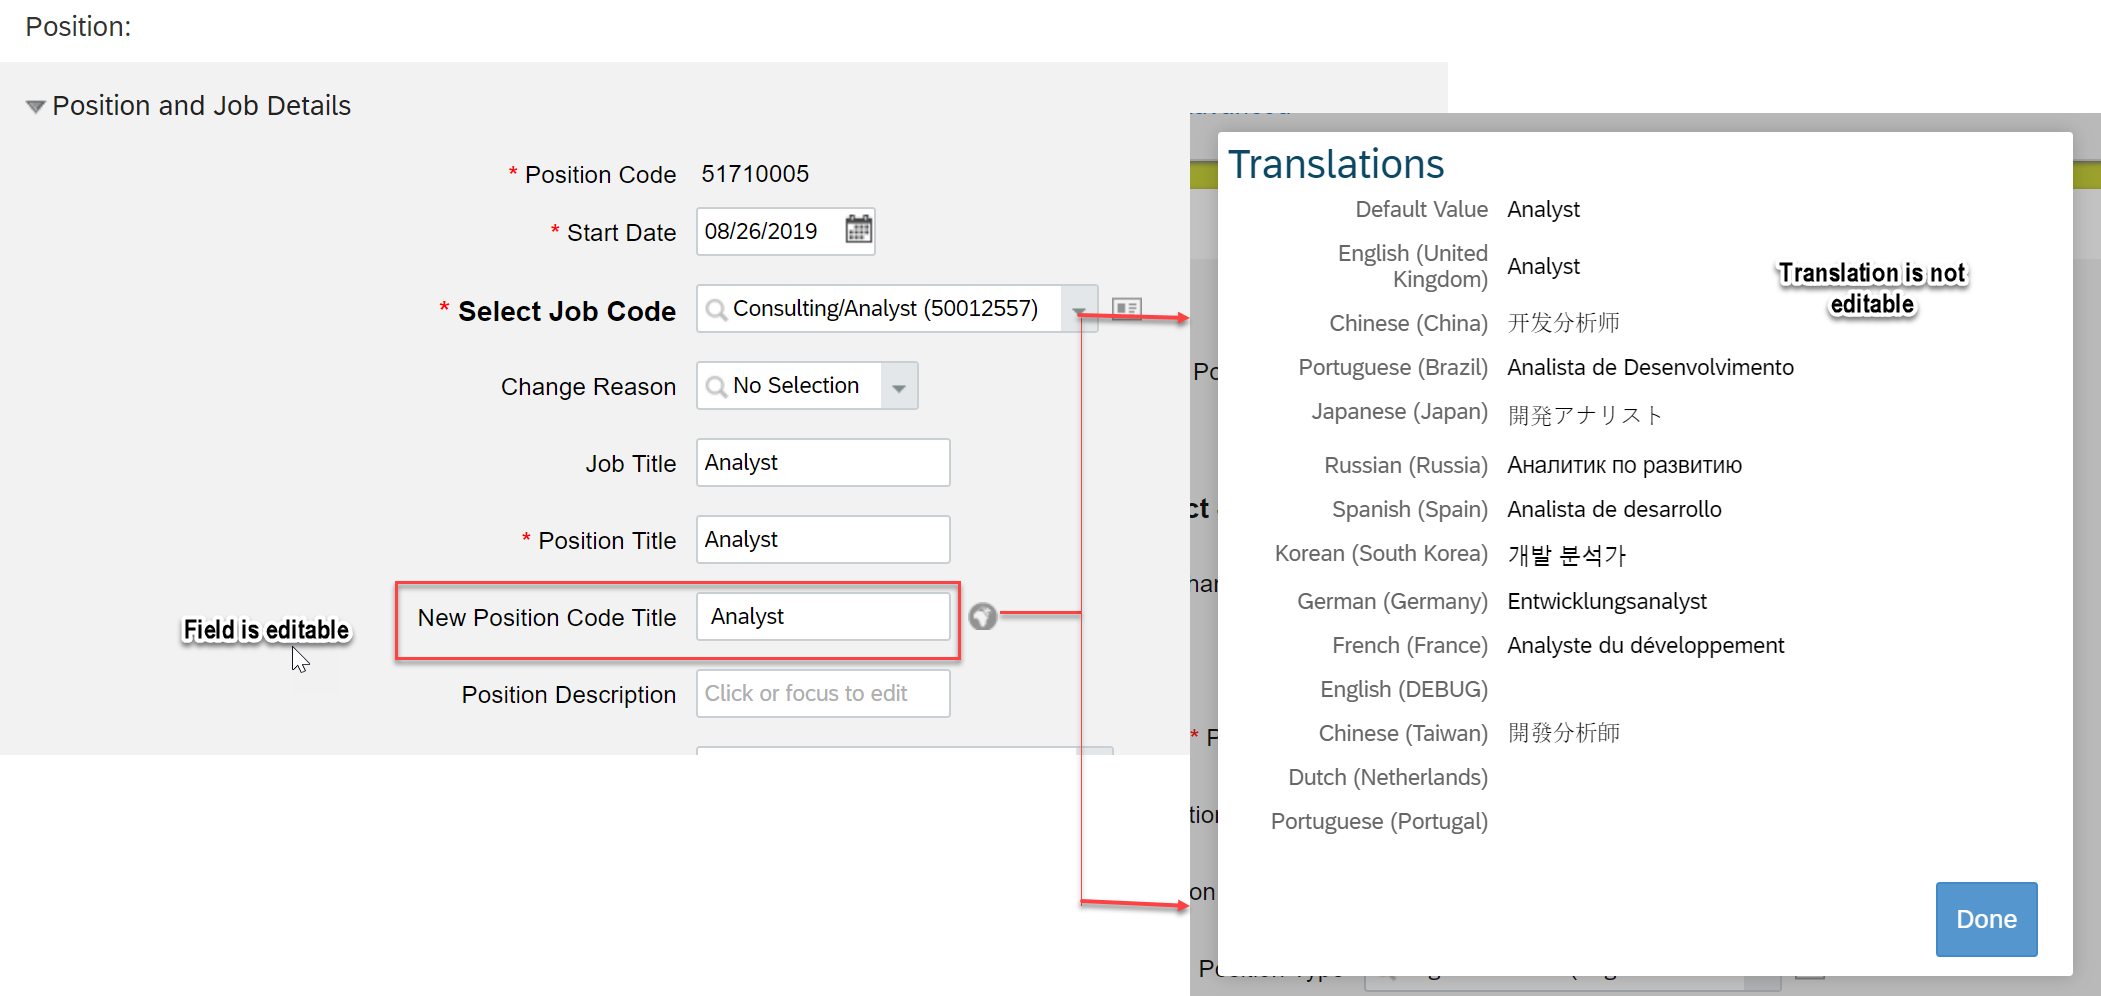Open translations globe for New Position Code Title
Image resolution: width=2101 pixels, height=996 pixels.
tap(982, 616)
